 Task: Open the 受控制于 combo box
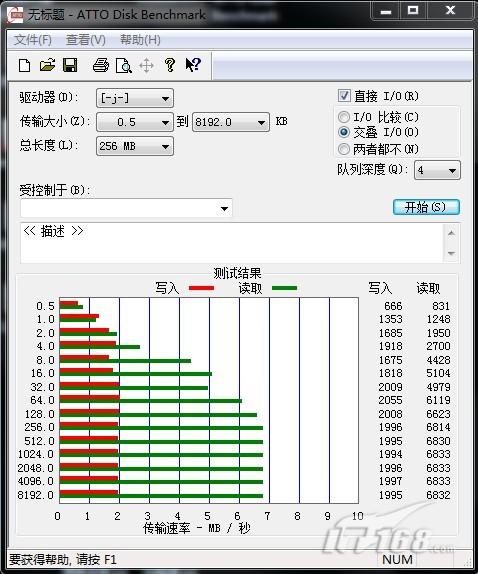pos(126,208)
